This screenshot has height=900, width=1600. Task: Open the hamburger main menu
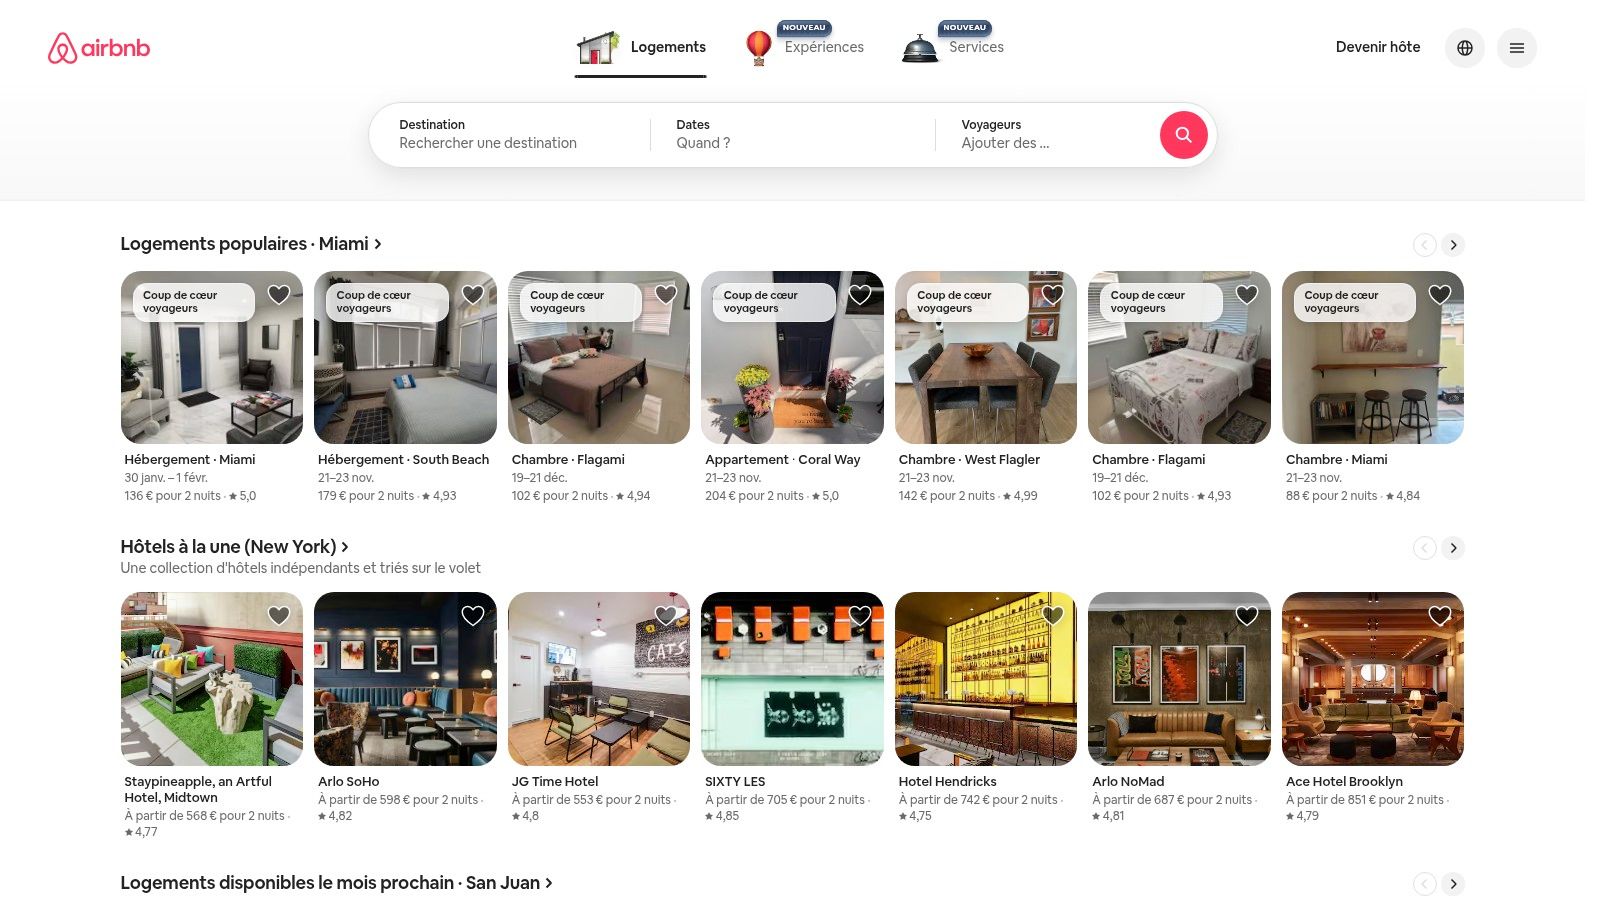tap(1517, 48)
